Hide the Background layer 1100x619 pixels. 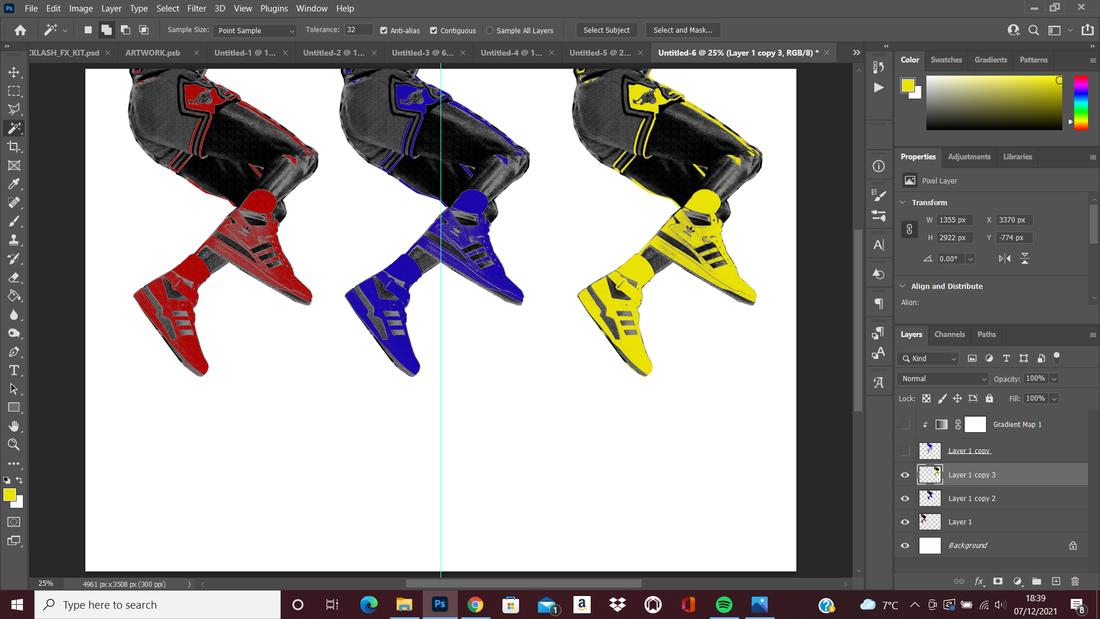click(905, 545)
